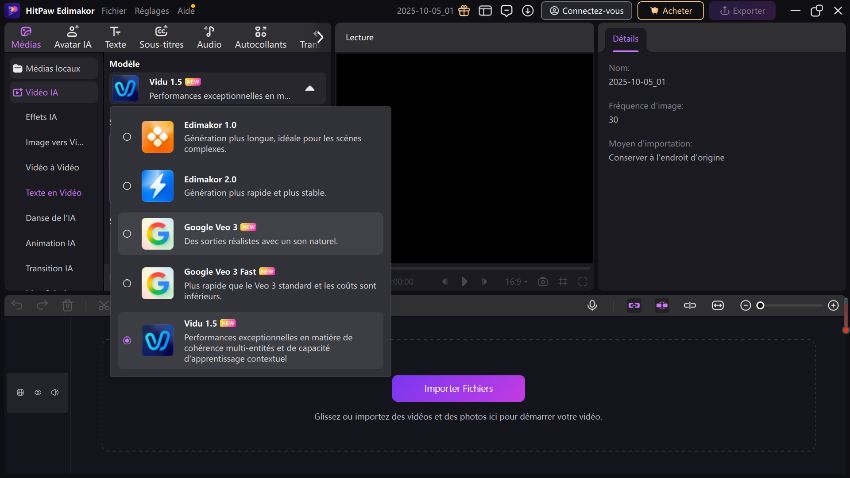Toggle track visibility eye icon
Viewport: 850px width, 478px height.
[x=37, y=392]
